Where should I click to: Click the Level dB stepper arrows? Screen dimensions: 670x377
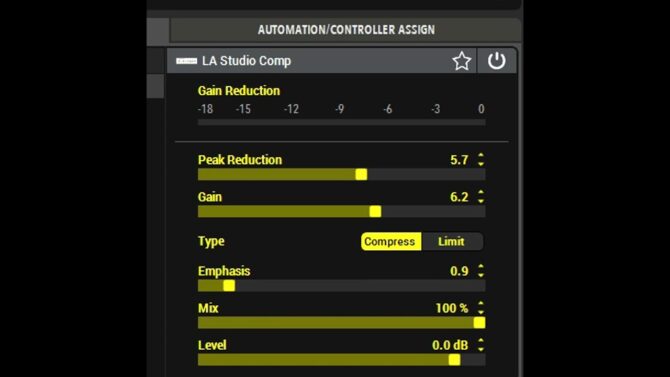pos(481,345)
